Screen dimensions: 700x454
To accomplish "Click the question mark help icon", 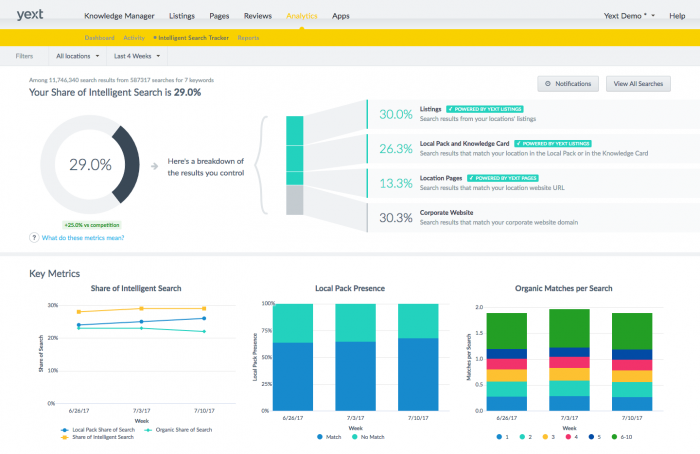I will click(34, 238).
